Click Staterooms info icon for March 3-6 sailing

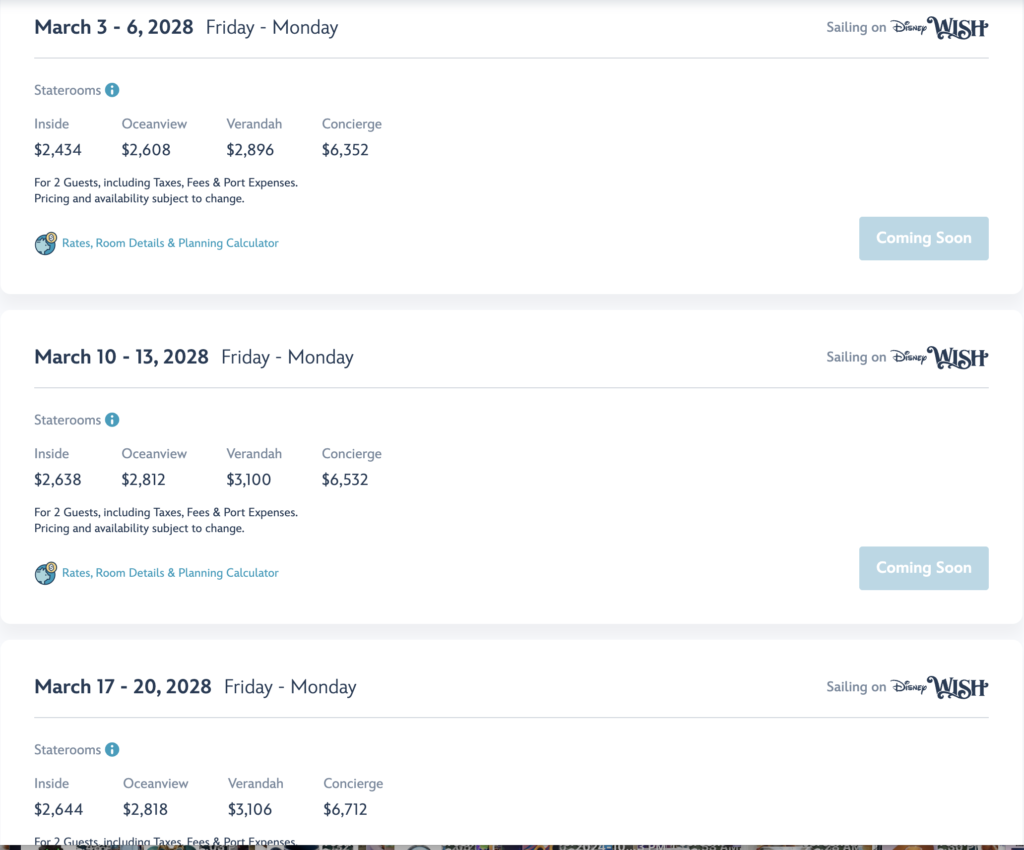coord(112,90)
